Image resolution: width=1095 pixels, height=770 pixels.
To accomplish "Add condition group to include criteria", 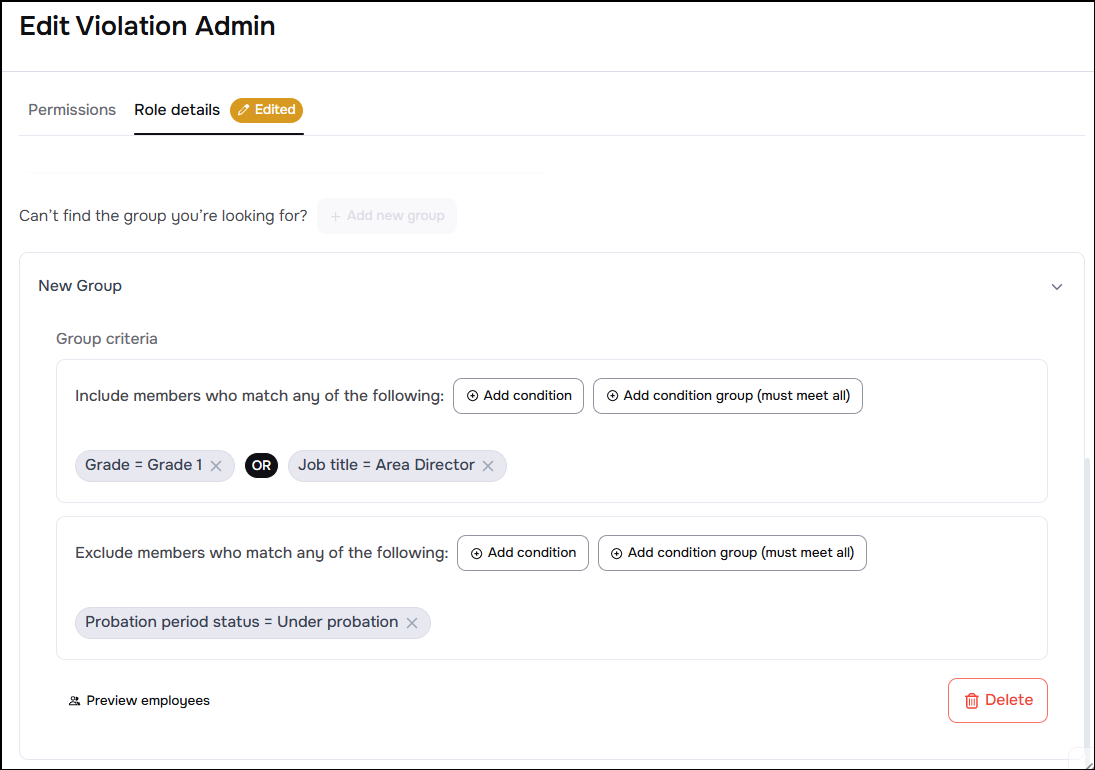I will click(727, 396).
